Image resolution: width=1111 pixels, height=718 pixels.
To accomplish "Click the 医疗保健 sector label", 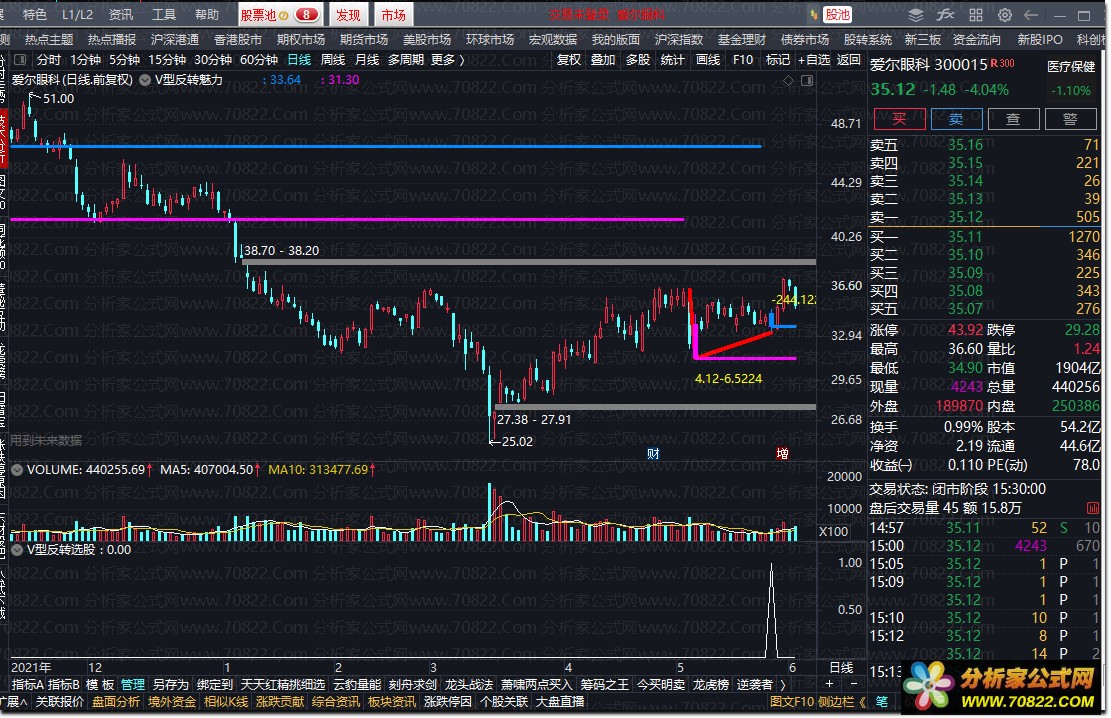I will (1071, 66).
